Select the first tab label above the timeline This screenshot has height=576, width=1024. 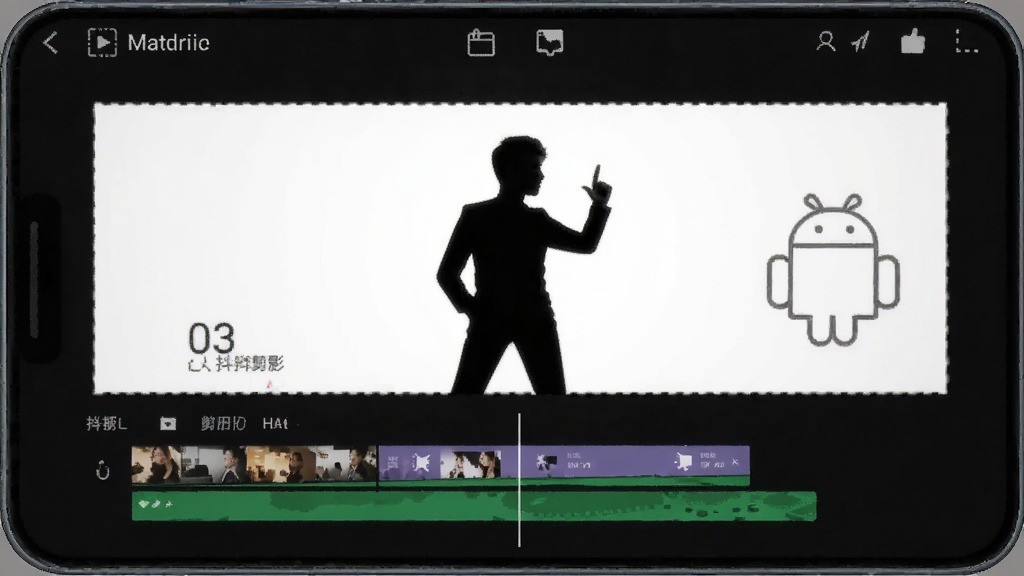point(106,424)
